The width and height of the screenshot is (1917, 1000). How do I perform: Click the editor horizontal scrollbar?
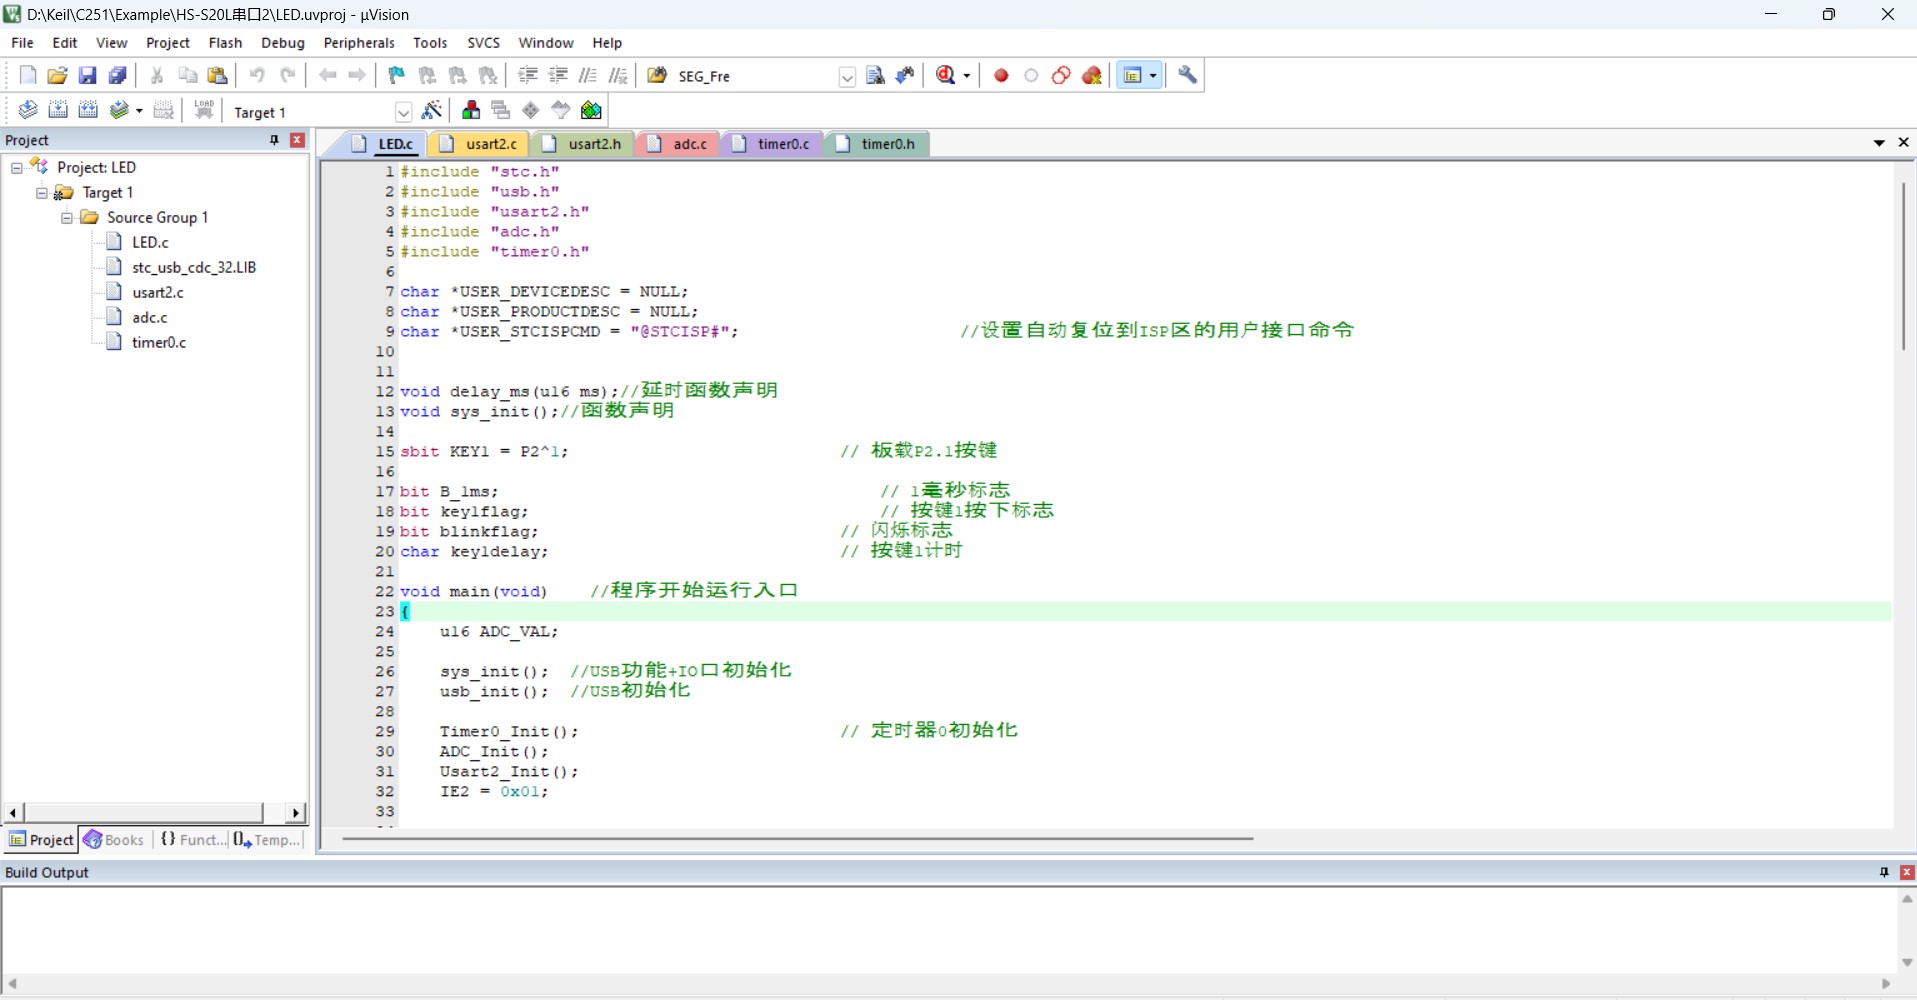coord(797,838)
